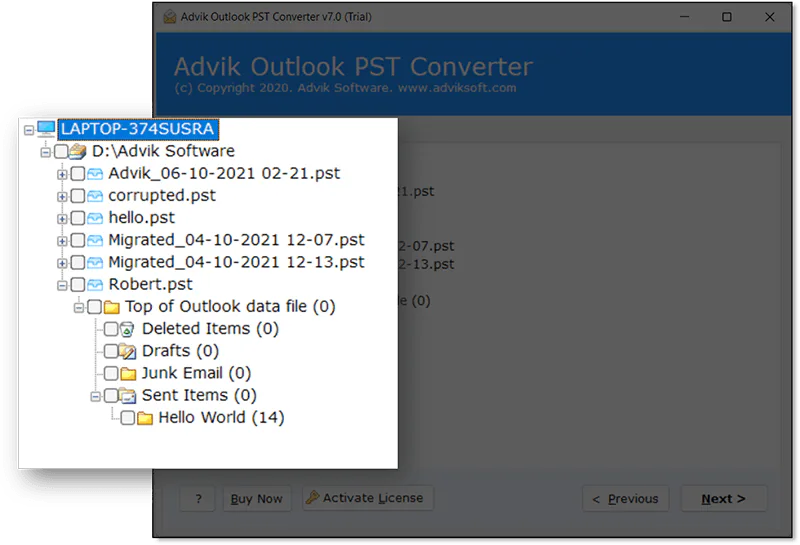
Task: Click the Hello World folder icon
Action: click(145, 418)
